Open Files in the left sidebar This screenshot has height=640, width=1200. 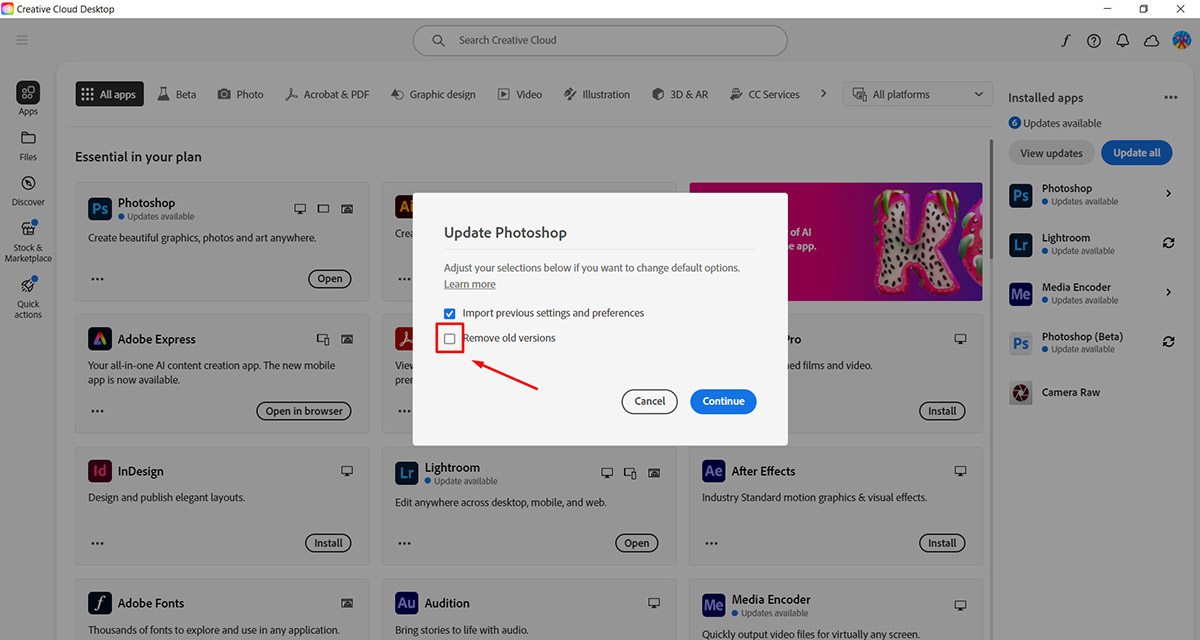(28, 144)
